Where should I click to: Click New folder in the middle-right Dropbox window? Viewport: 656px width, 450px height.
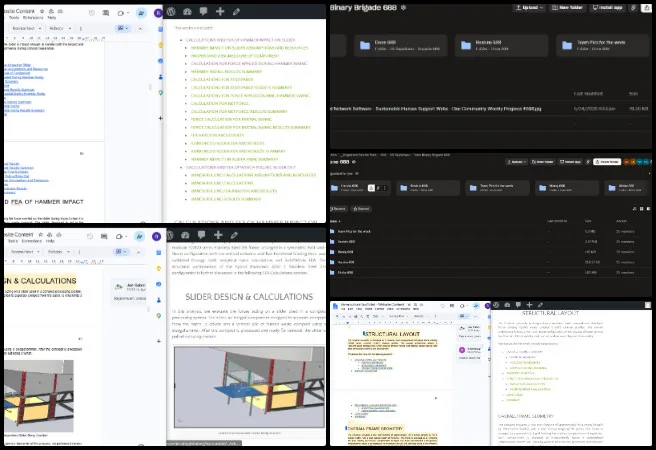tap(543, 162)
